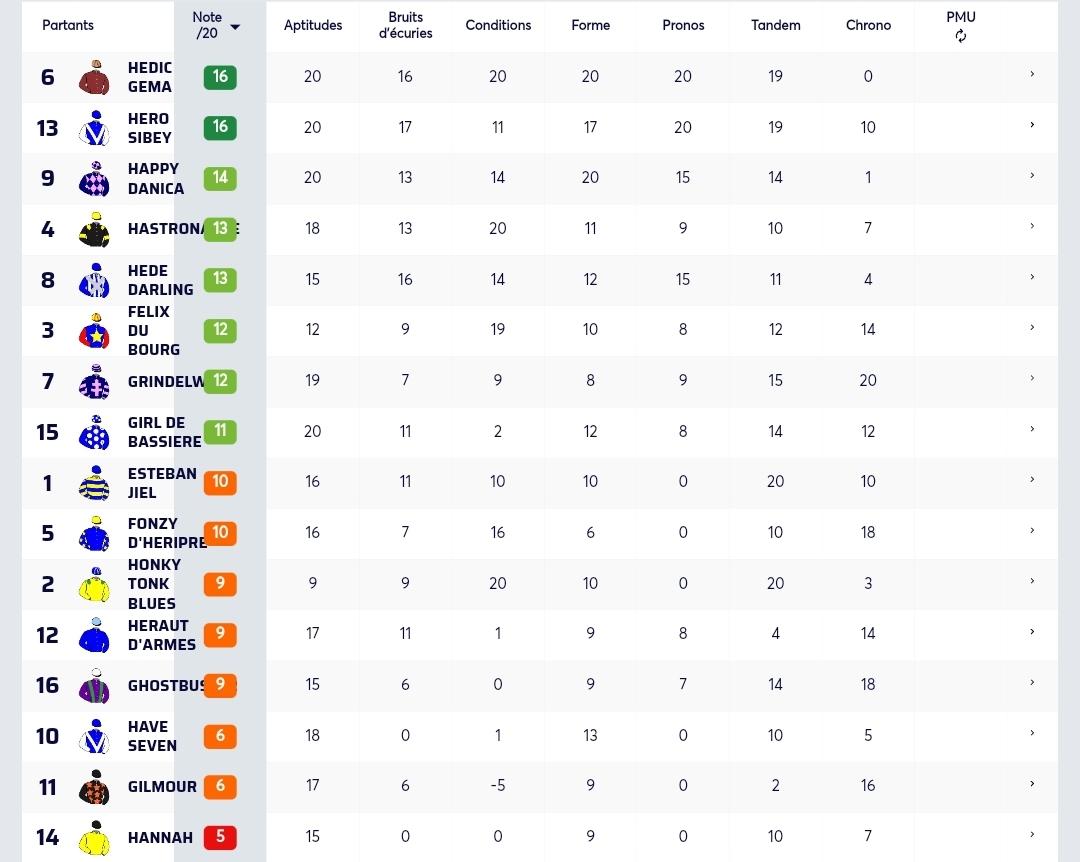
Task: Click Felix du Bourg's star silks icon
Action: (x=94, y=331)
